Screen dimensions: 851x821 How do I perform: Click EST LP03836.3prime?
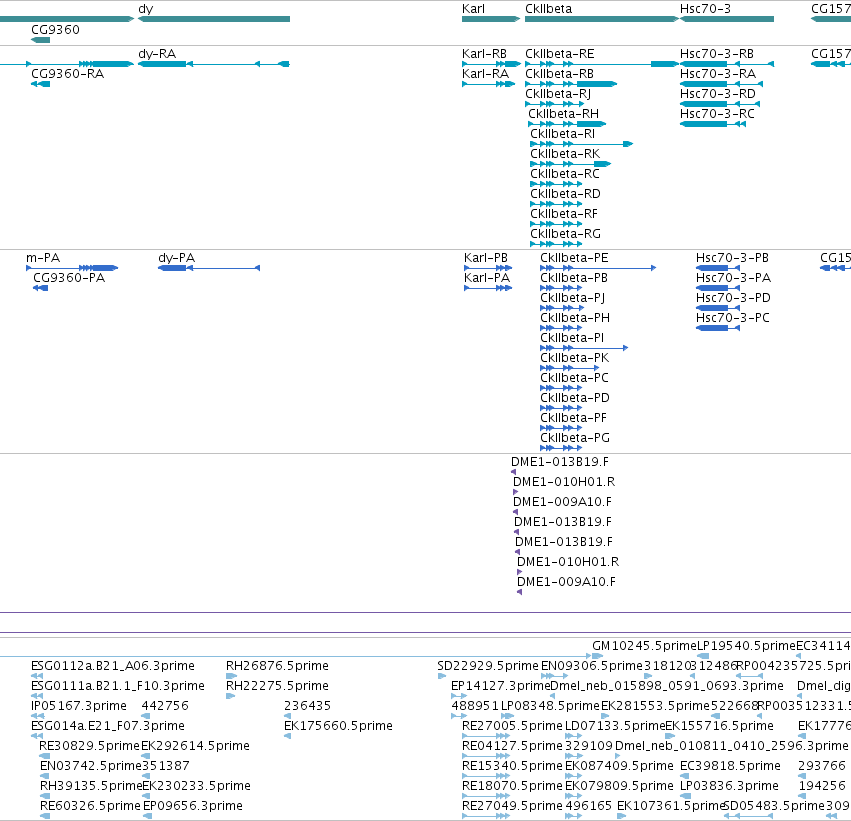point(685,797)
